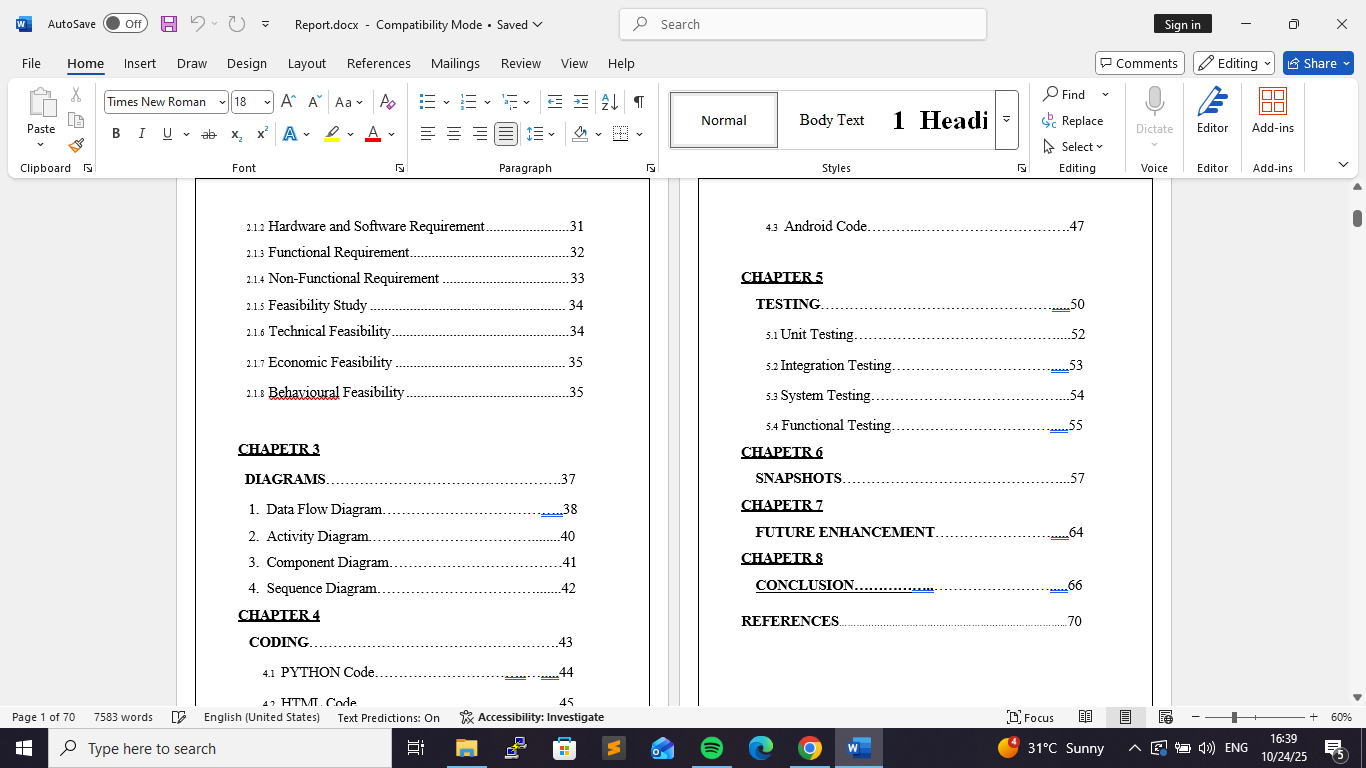
Task: Open the References ribbon tab
Action: (378, 63)
